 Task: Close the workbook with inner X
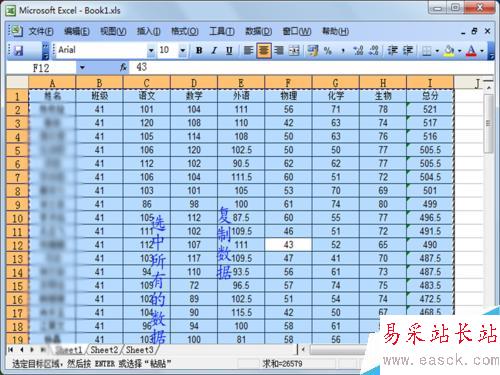[x=487, y=31]
